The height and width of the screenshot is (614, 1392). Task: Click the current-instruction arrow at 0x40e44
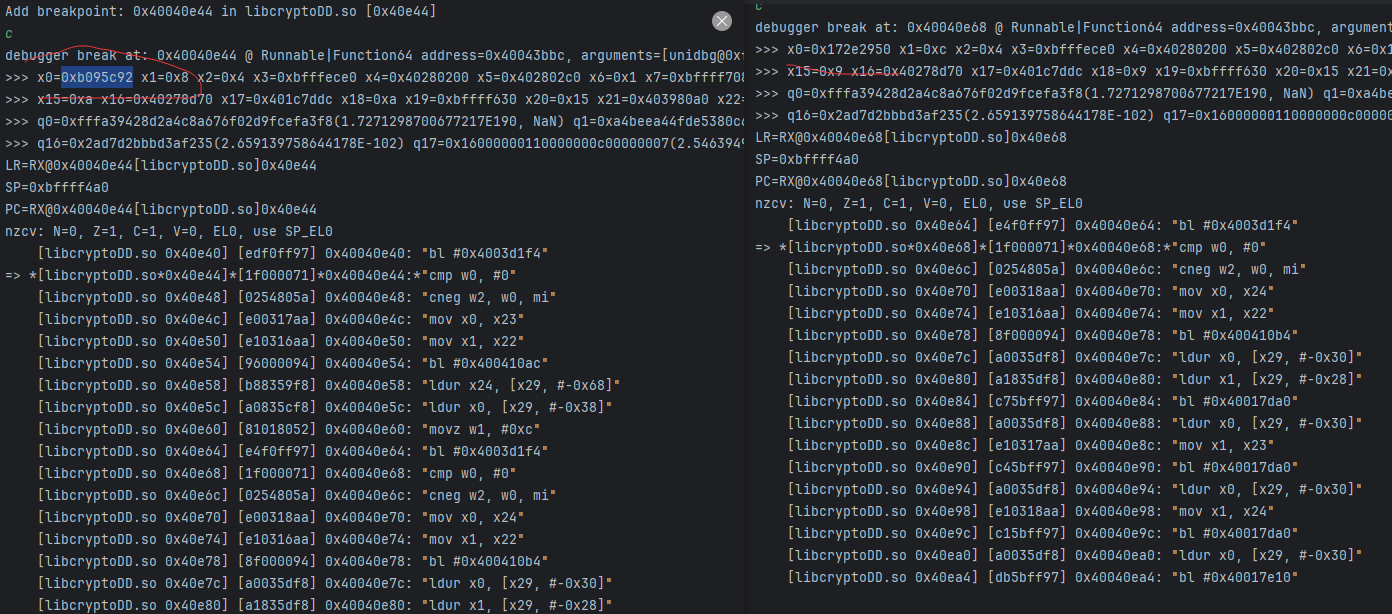(12, 275)
